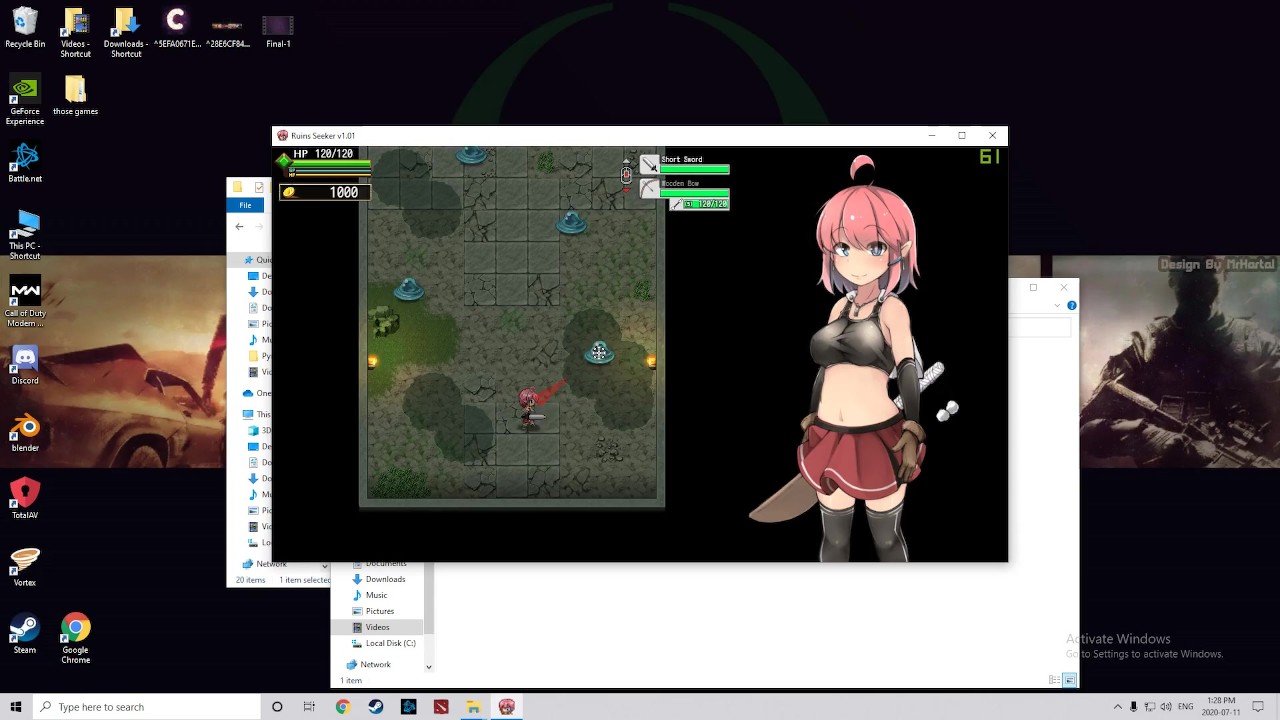Click navigation pane scroll-down arrow
This screenshot has height=720, width=1280.
pos(428,667)
